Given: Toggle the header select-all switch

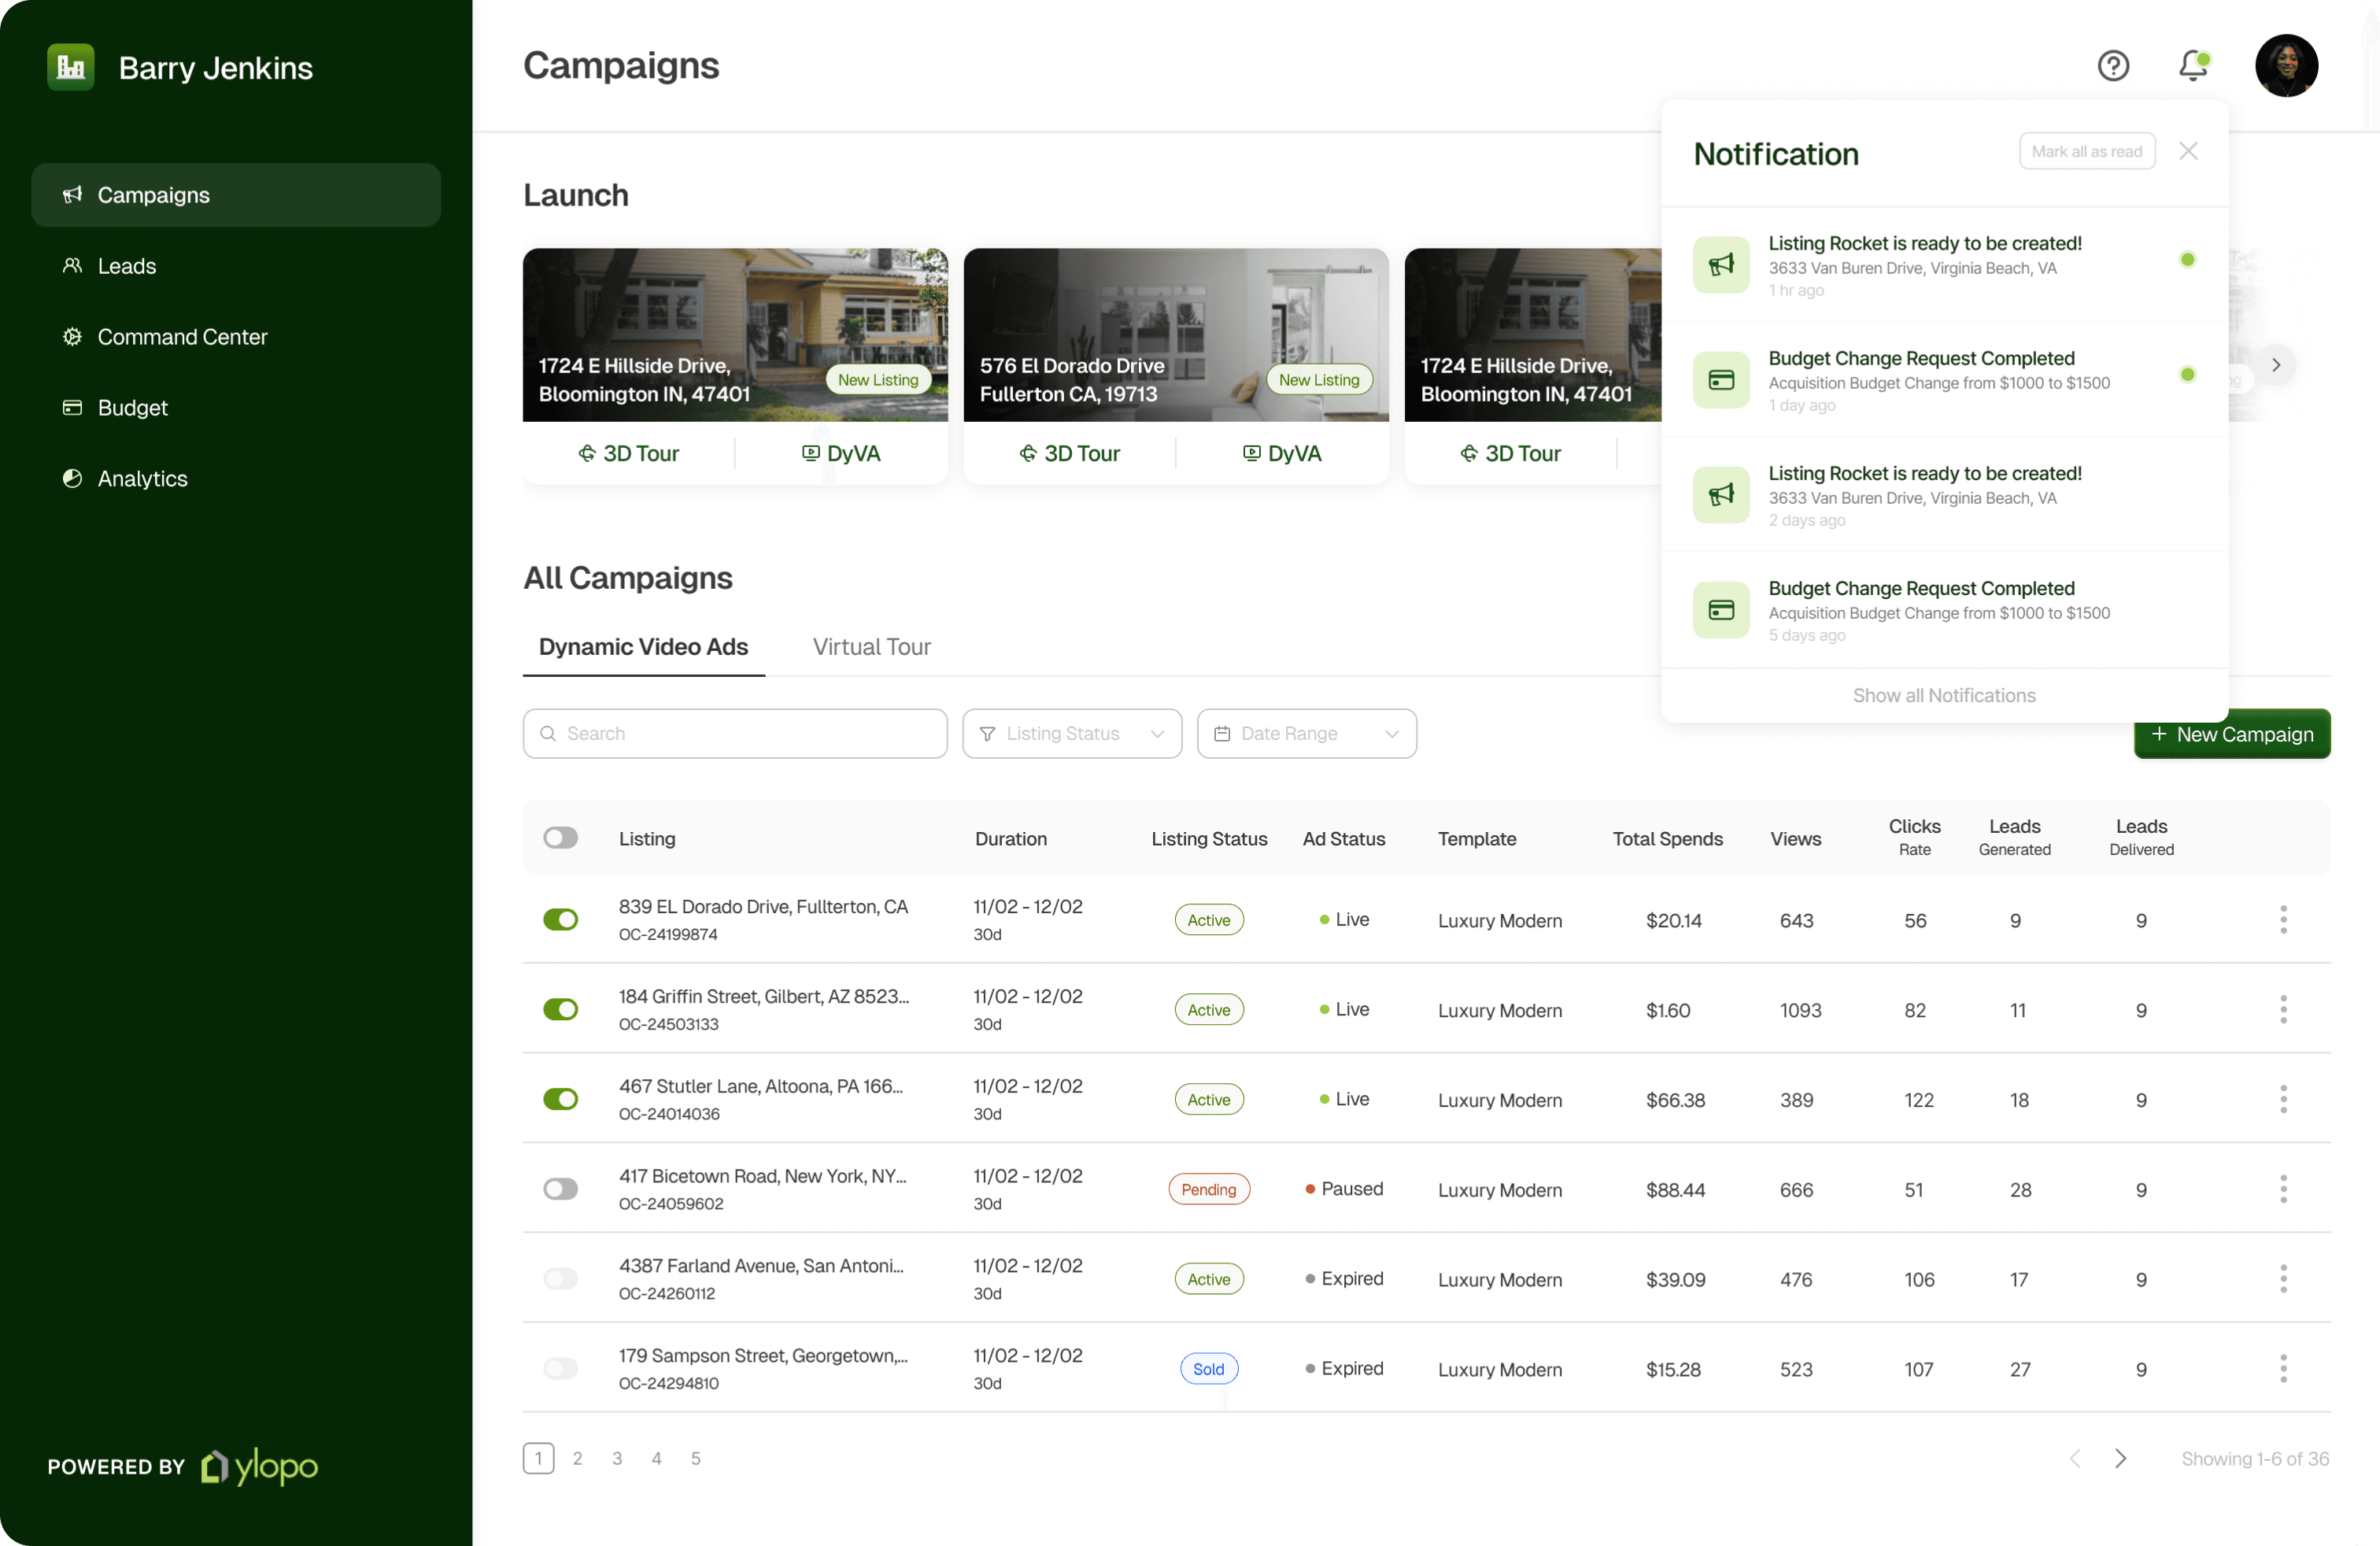Looking at the screenshot, I should (560, 838).
